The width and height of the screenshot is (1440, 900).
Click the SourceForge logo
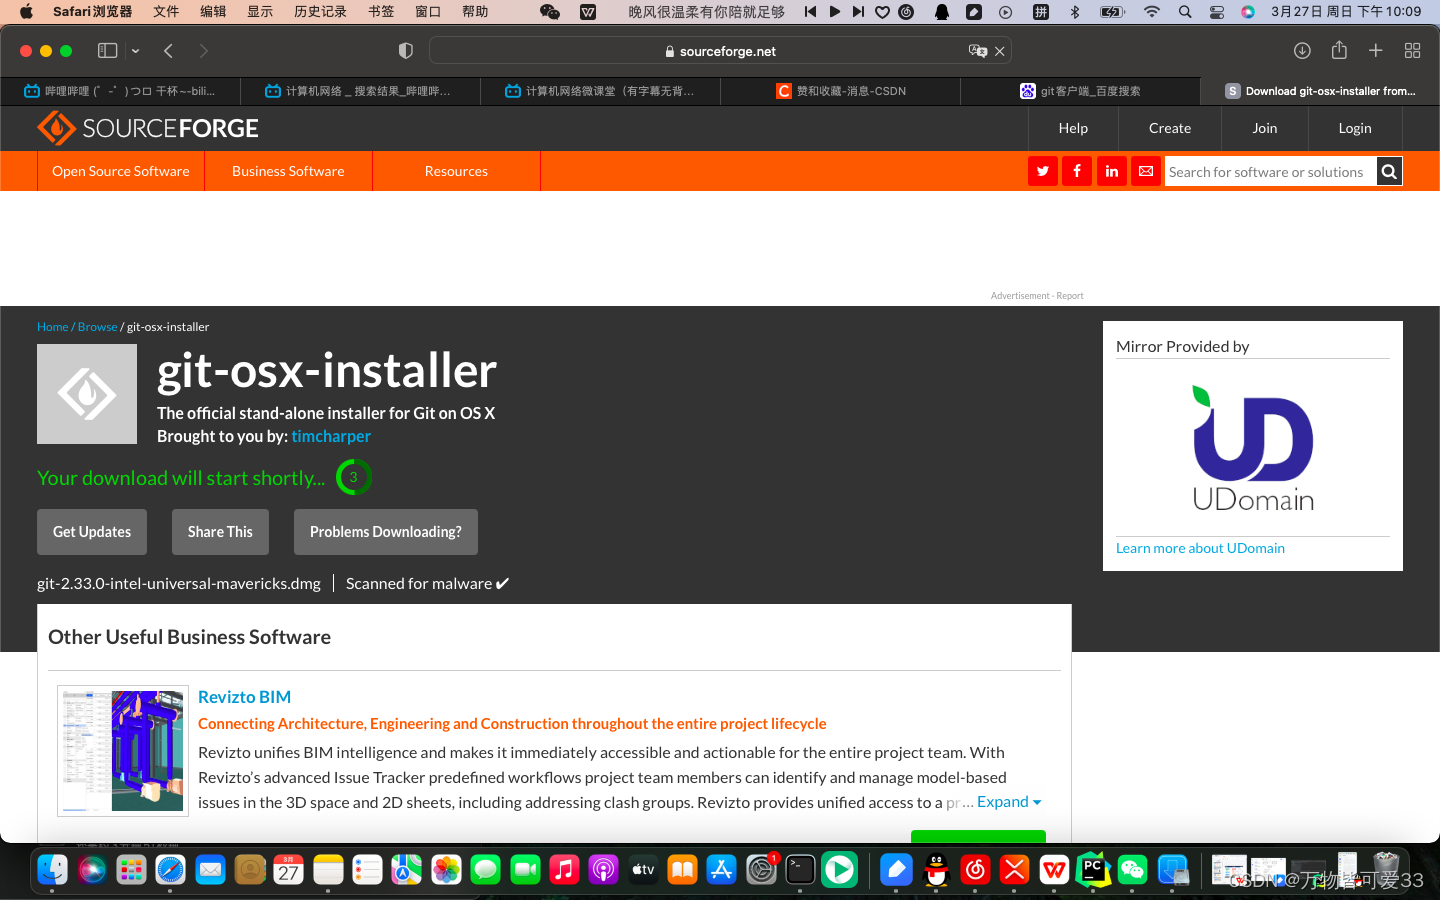coord(148,128)
